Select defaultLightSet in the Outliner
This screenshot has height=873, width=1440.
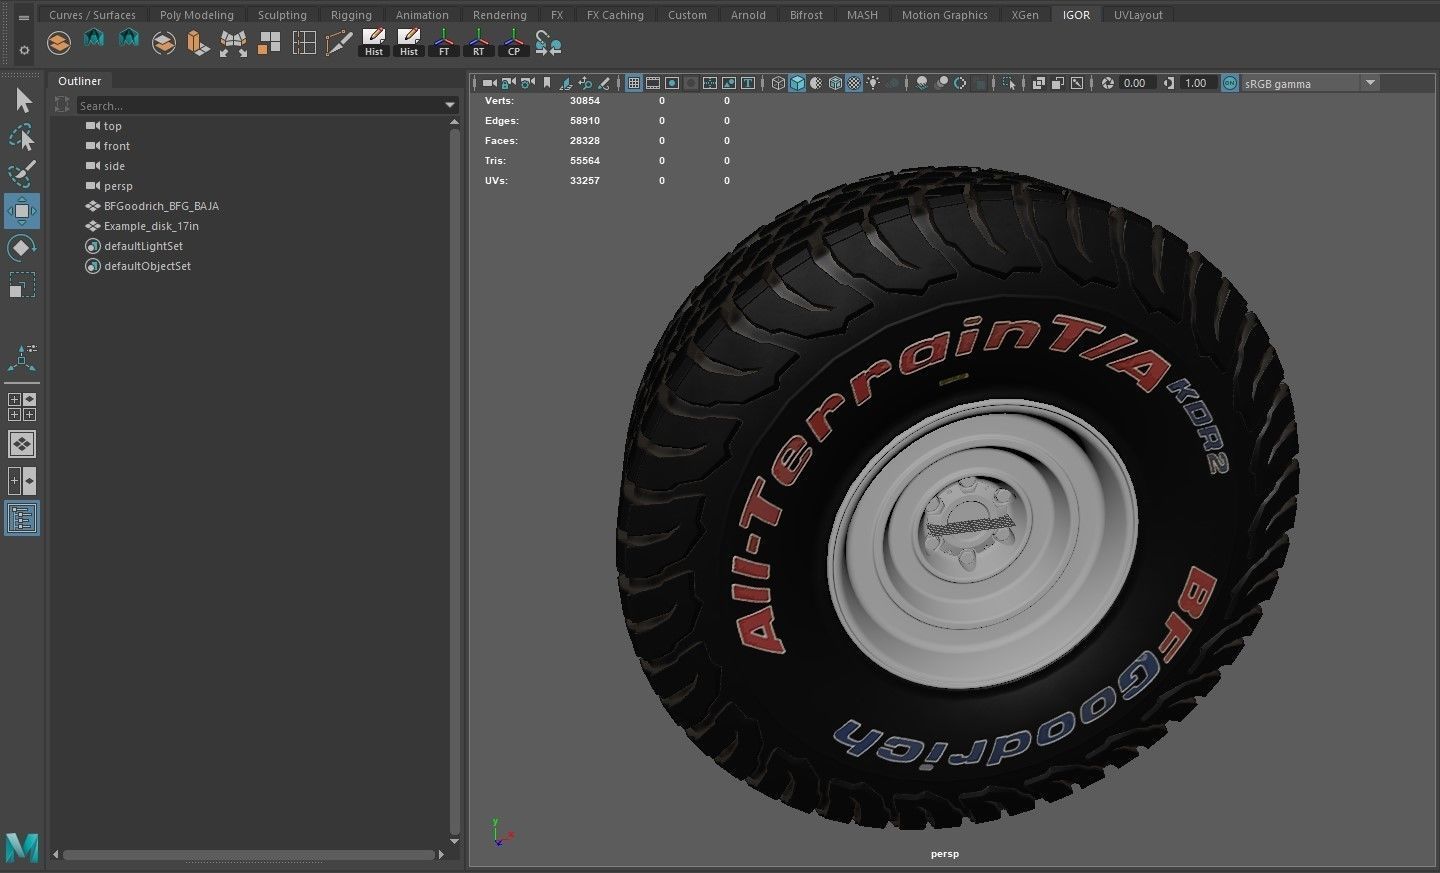click(143, 246)
